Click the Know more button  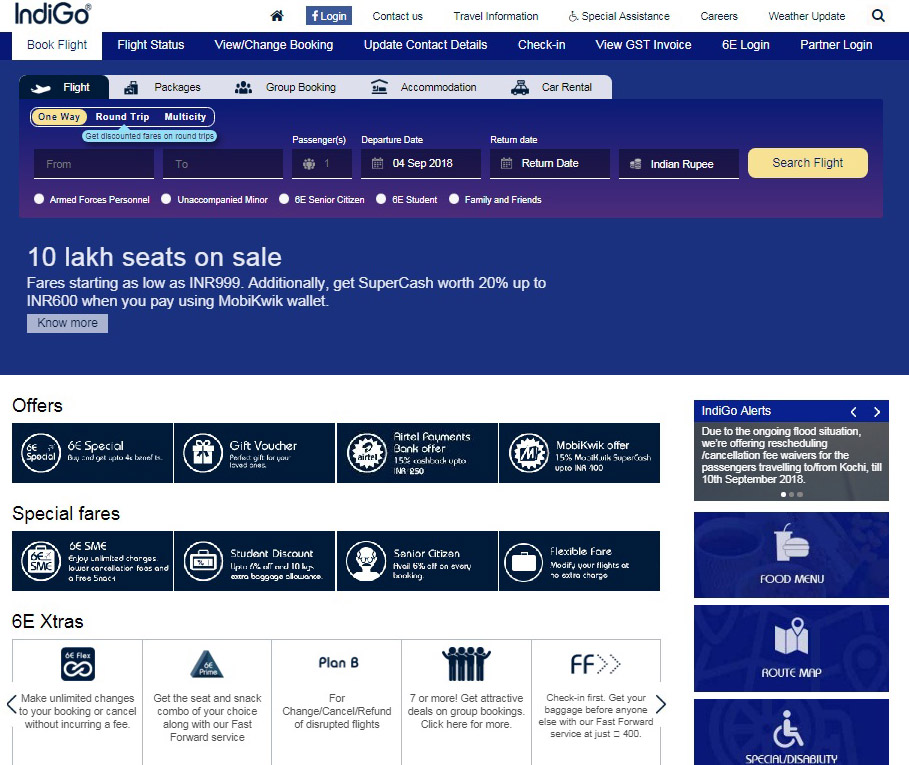coord(67,323)
